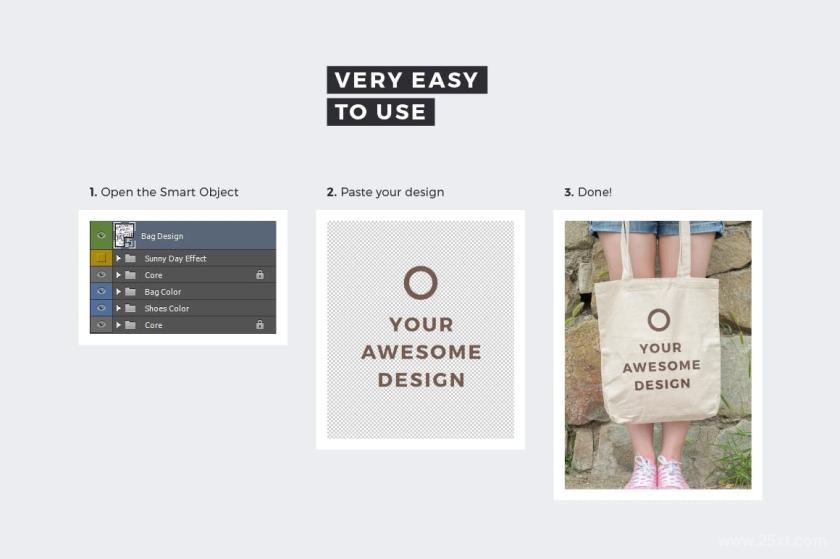Screen dimensions: 840x559
Task: Expand the first Core group triangle
Action: (118, 275)
